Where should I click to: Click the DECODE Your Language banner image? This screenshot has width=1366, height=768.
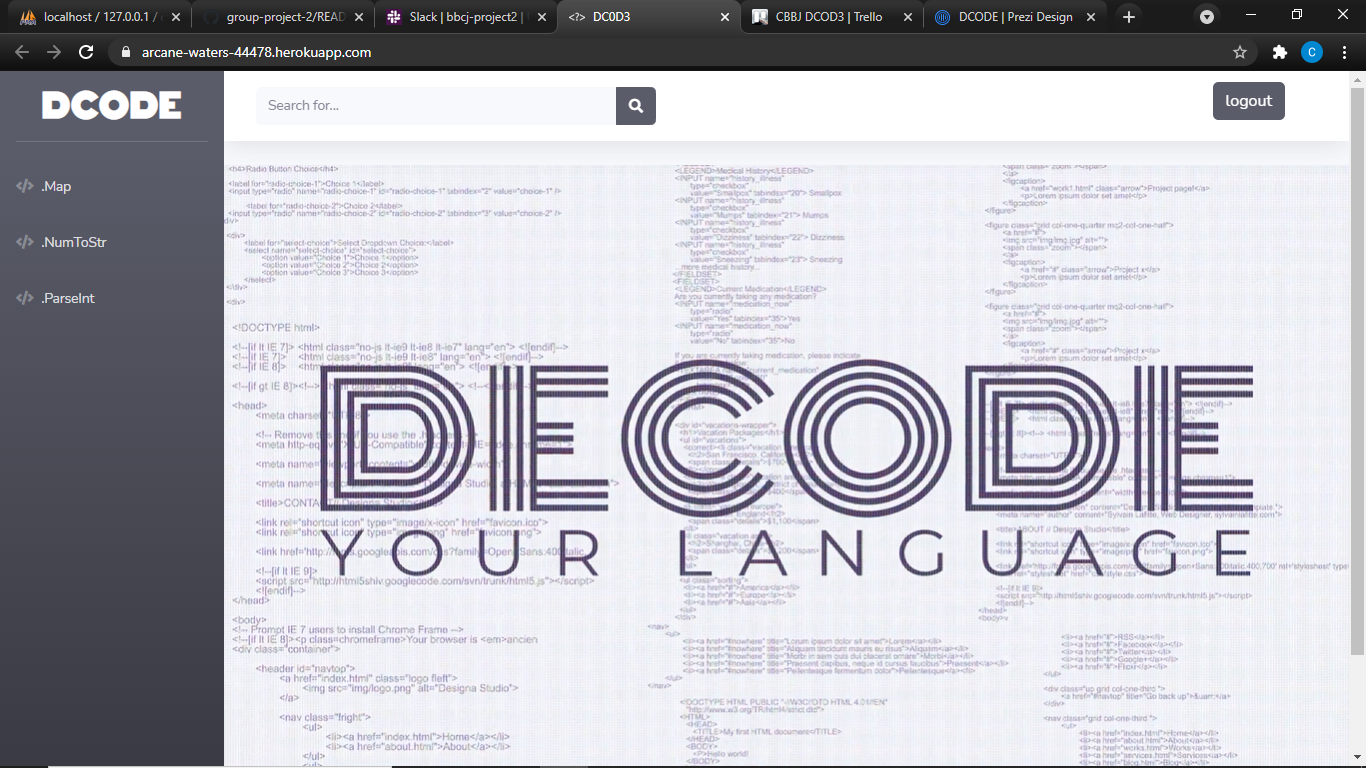(787, 467)
